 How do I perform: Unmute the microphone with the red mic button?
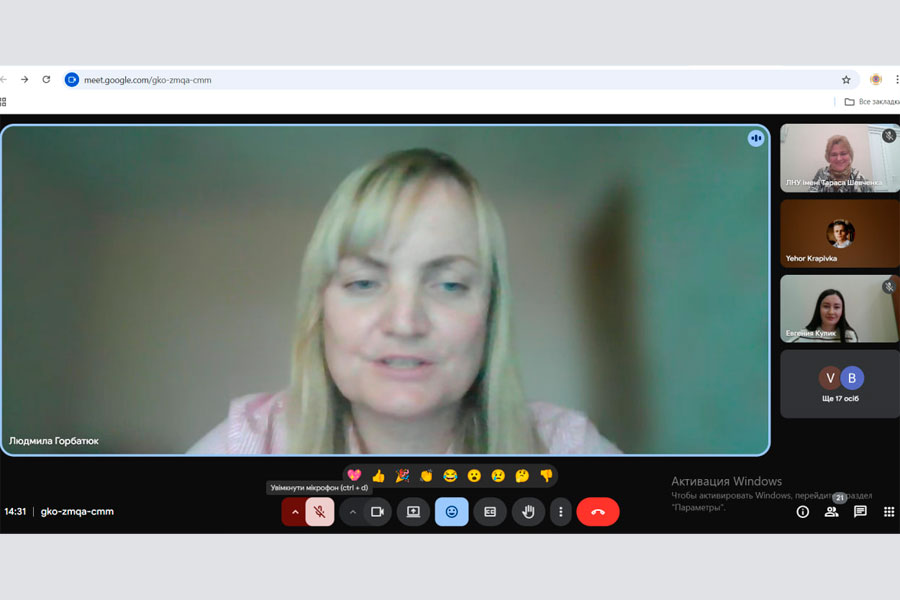coord(320,512)
